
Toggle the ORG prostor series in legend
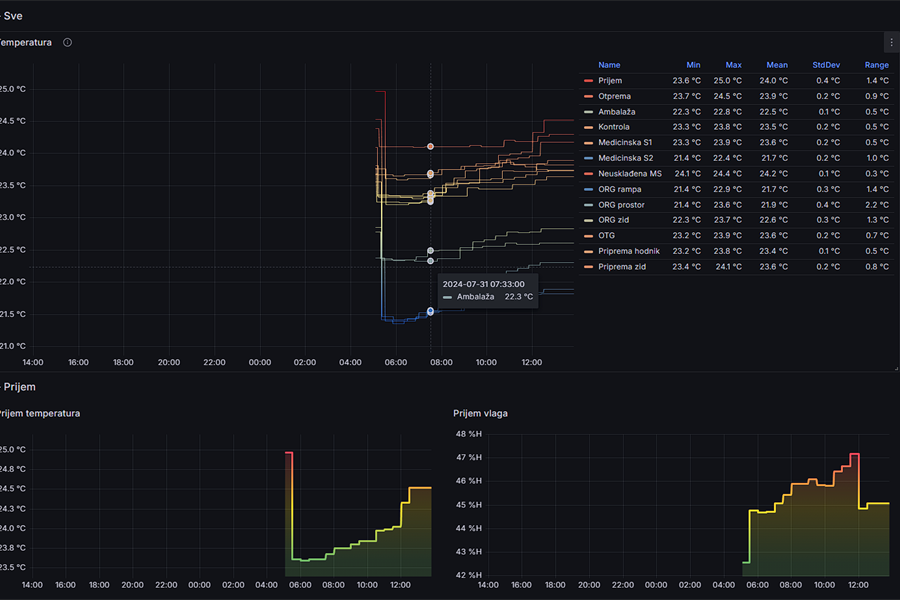pyautogui.click(x=621, y=205)
